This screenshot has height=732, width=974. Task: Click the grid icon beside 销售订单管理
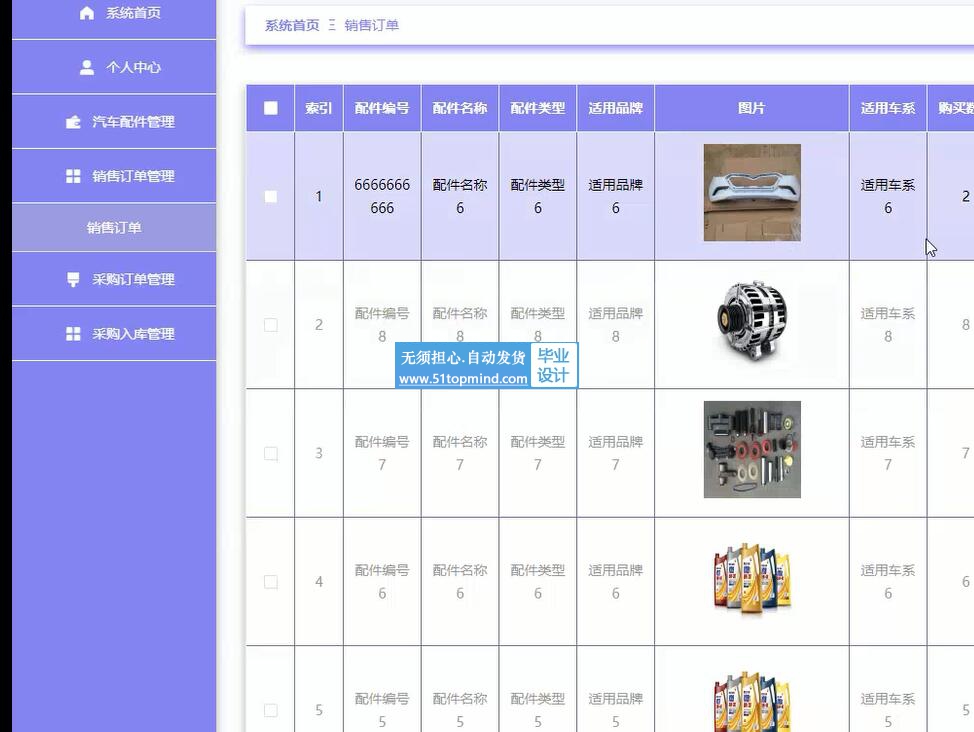(73, 176)
